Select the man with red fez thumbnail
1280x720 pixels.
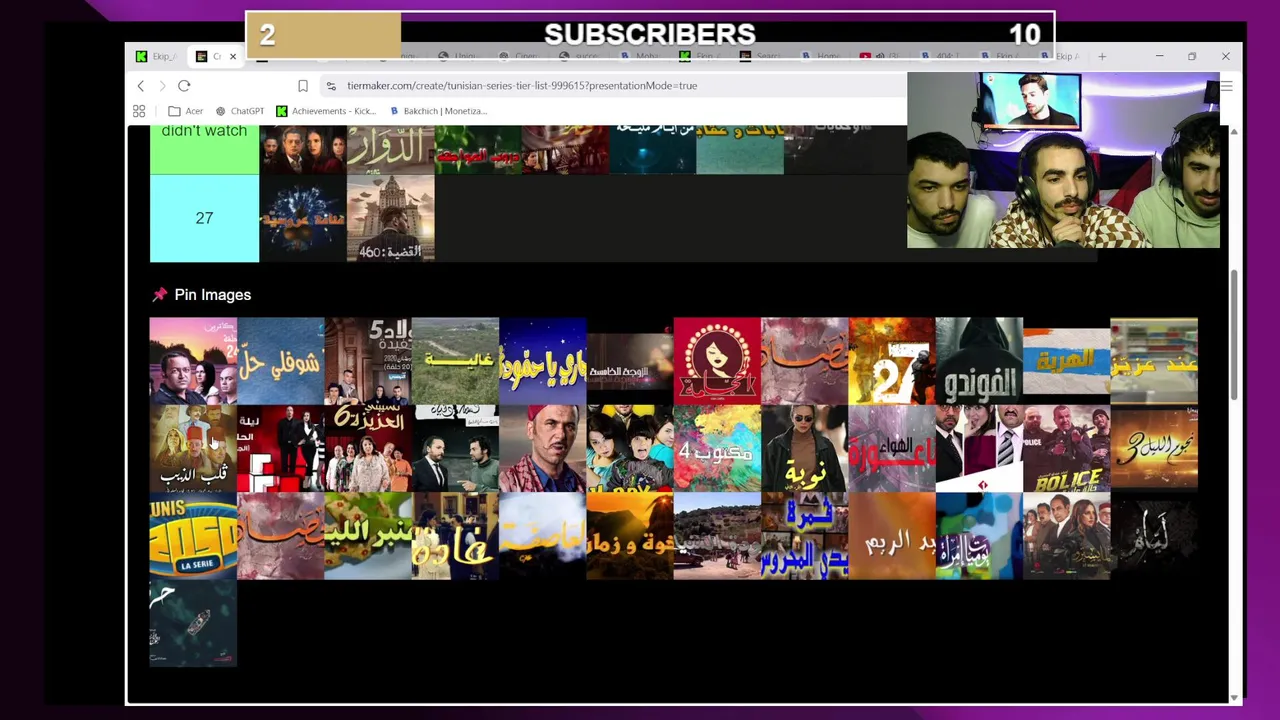pos(543,449)
